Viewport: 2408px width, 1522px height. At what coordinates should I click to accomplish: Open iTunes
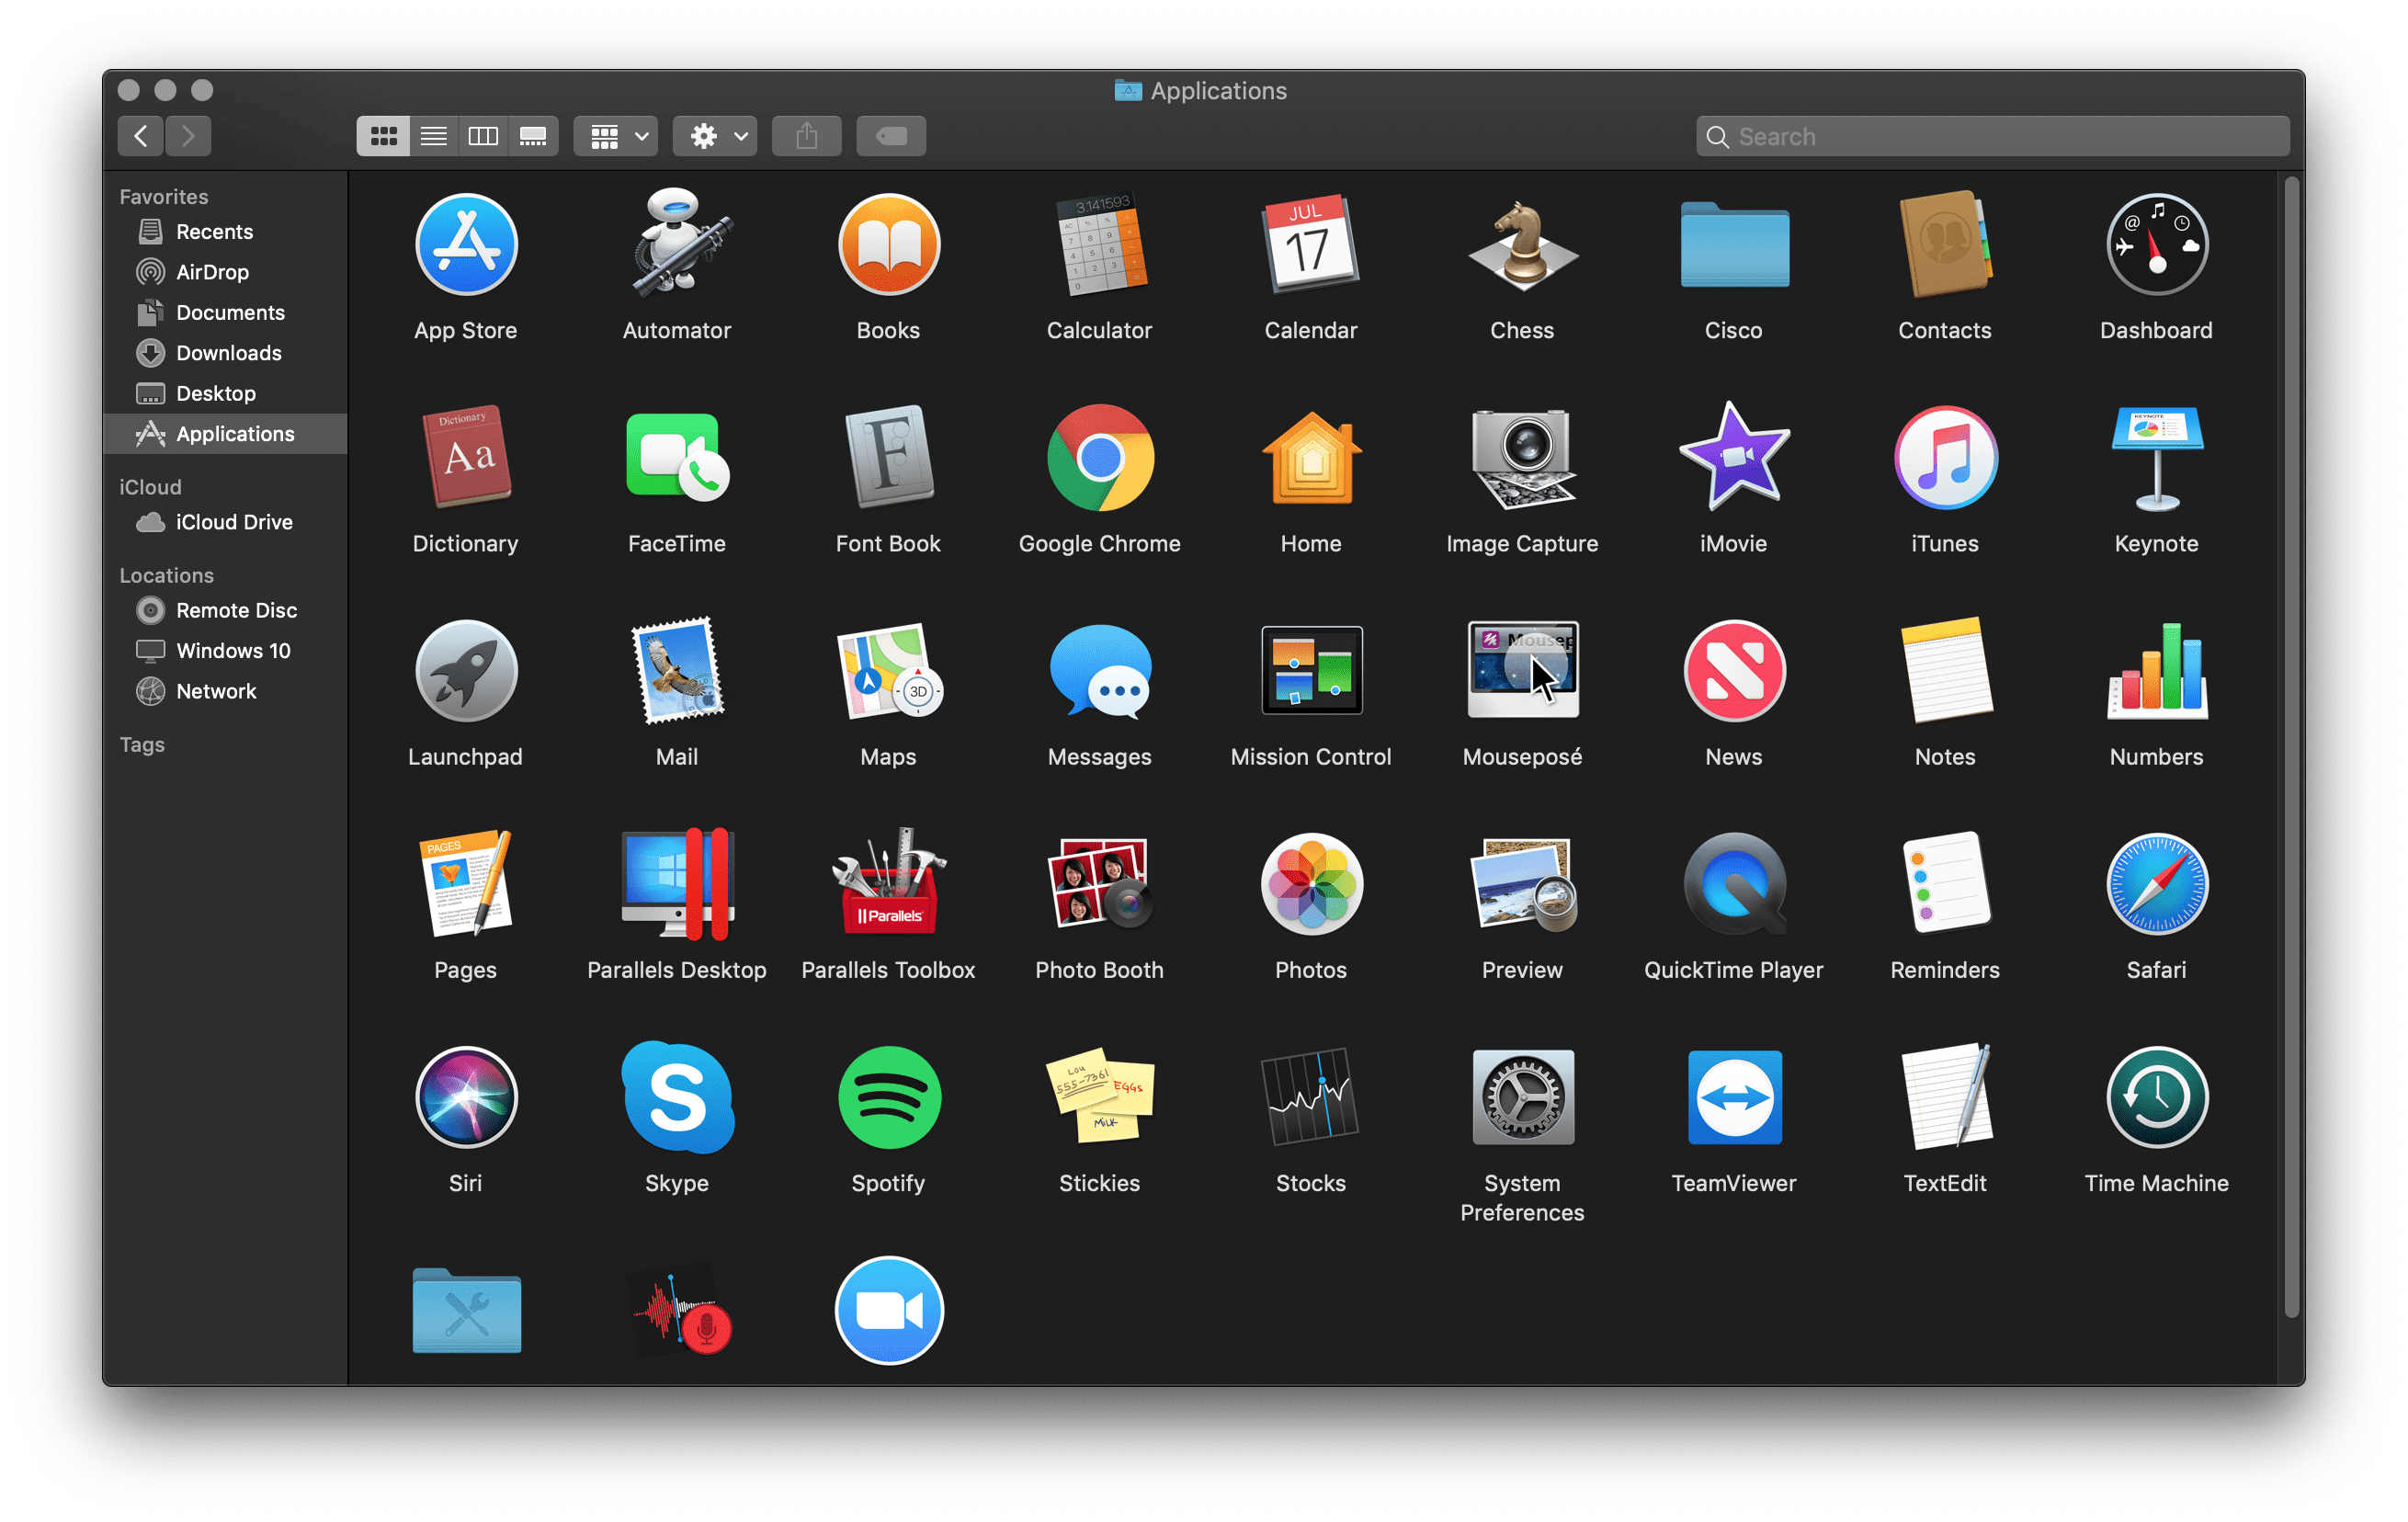1943,459
